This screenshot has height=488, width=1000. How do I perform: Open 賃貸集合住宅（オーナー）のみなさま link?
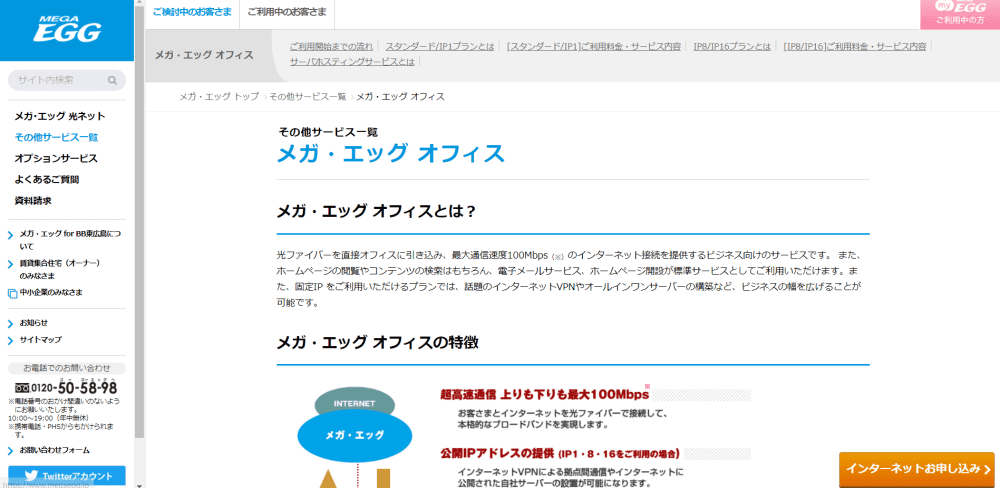pos(59,269)
